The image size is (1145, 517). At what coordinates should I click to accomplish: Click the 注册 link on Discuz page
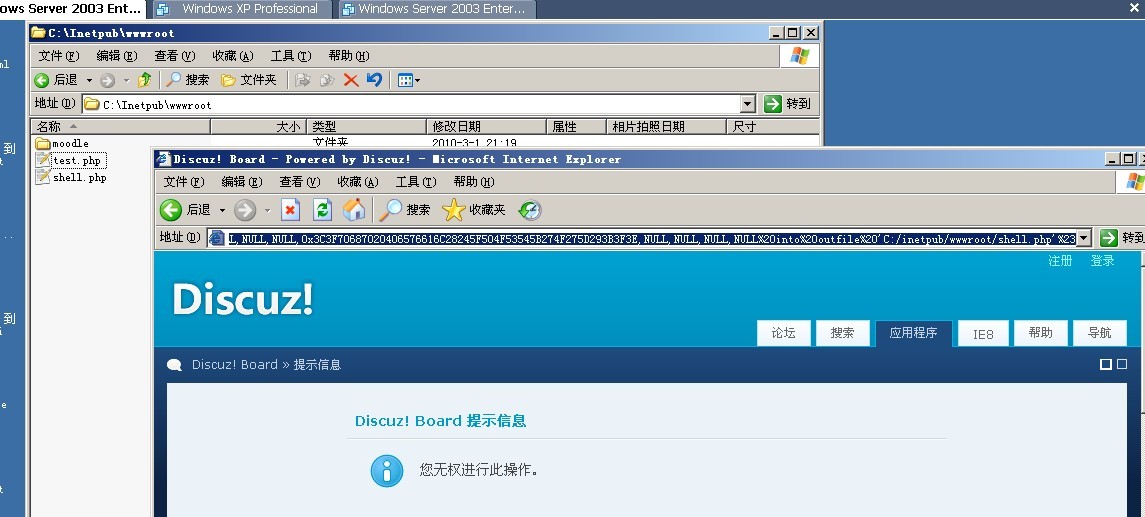tap(1060, 261)
